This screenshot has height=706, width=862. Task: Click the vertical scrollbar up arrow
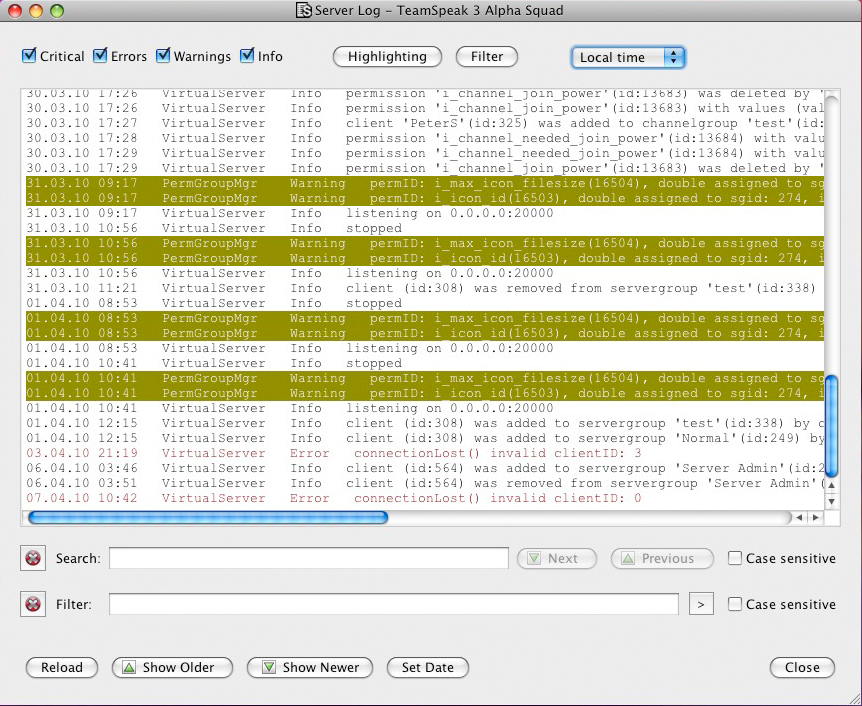tap(832, 486)
